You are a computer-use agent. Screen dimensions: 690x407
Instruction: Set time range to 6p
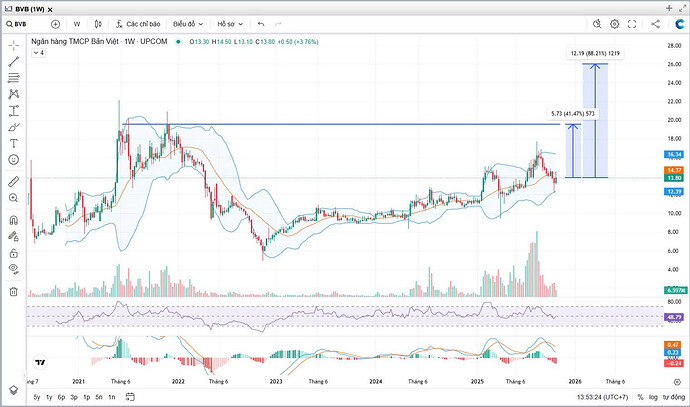click(62, 397)
